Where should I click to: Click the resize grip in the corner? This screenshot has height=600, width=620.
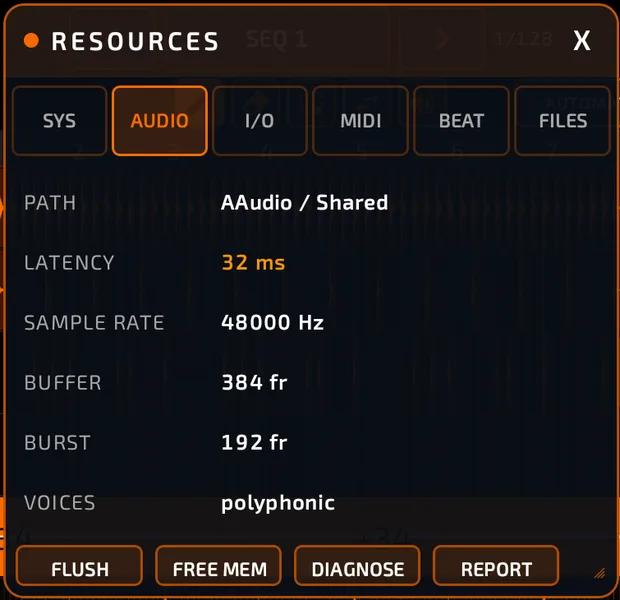[600, 573]
